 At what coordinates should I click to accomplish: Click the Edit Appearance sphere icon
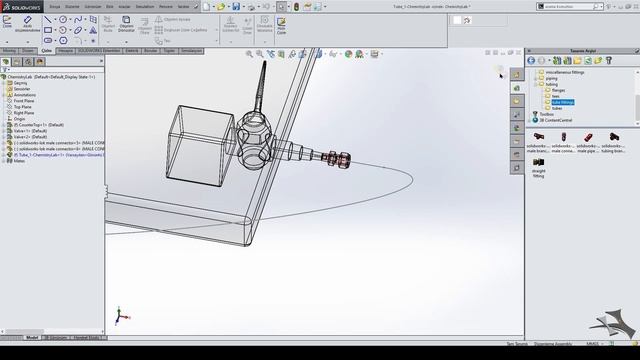click(348, 54)
